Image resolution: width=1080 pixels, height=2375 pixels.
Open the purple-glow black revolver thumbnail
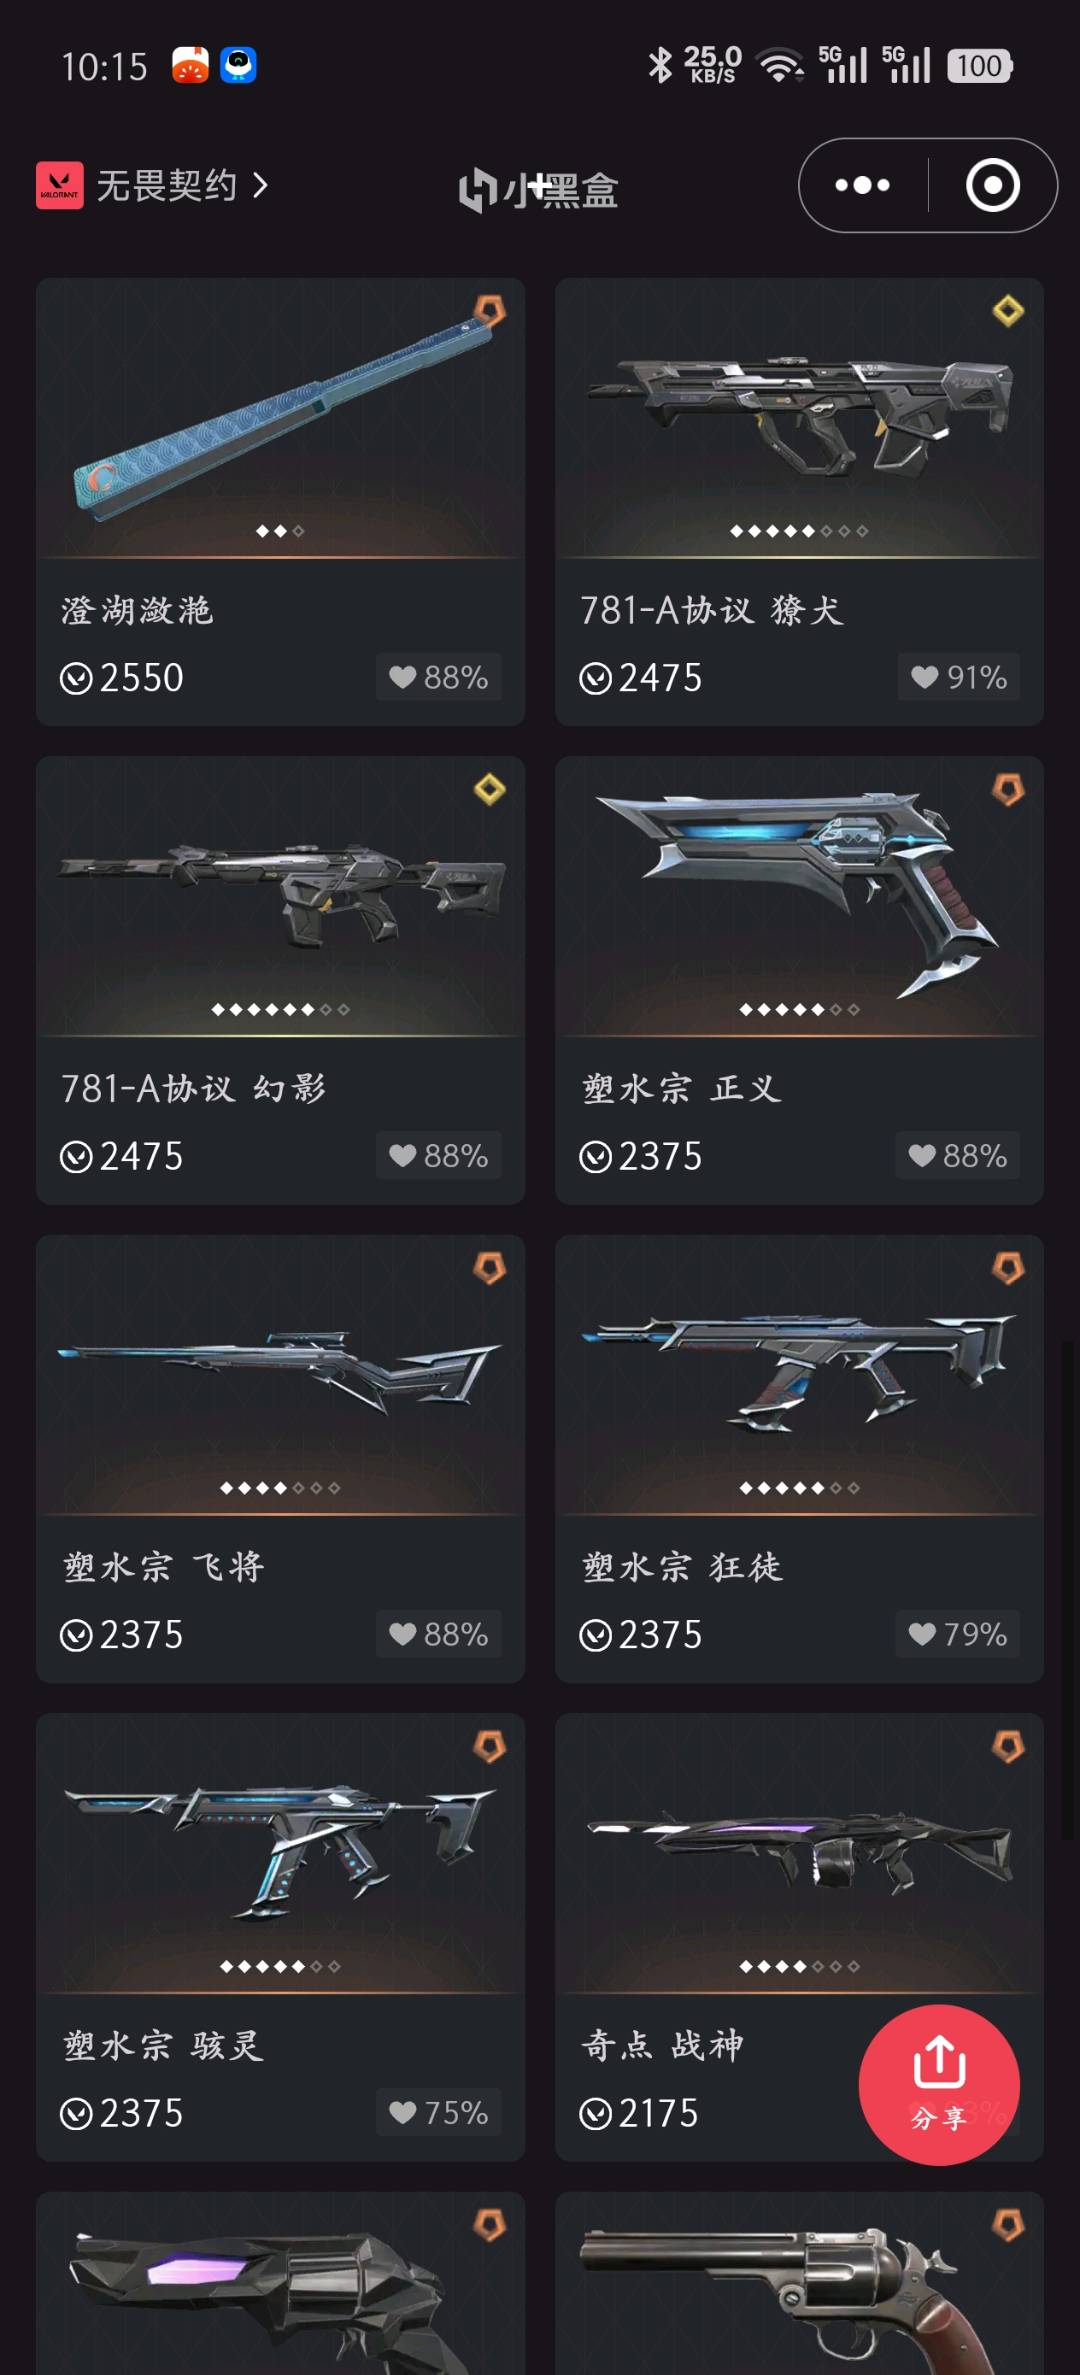280,2283
